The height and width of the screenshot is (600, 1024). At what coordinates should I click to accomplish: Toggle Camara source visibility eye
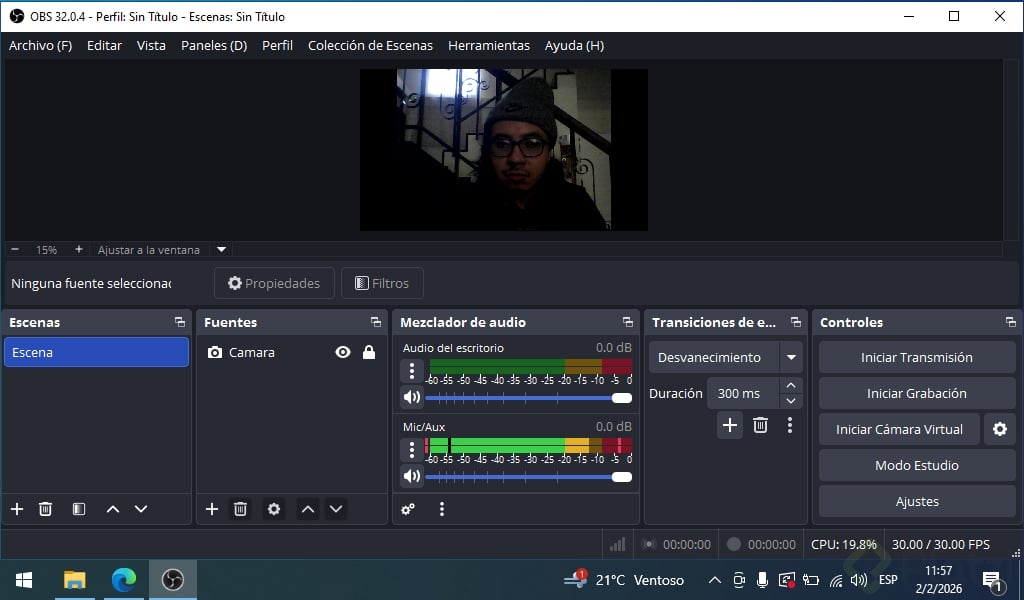(343, 353)
